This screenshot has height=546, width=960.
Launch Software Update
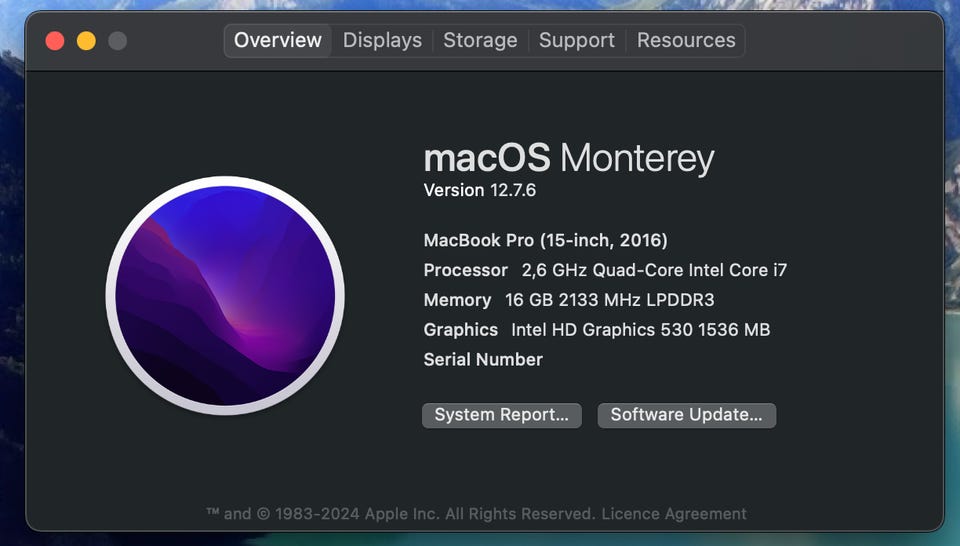(686, 415)
